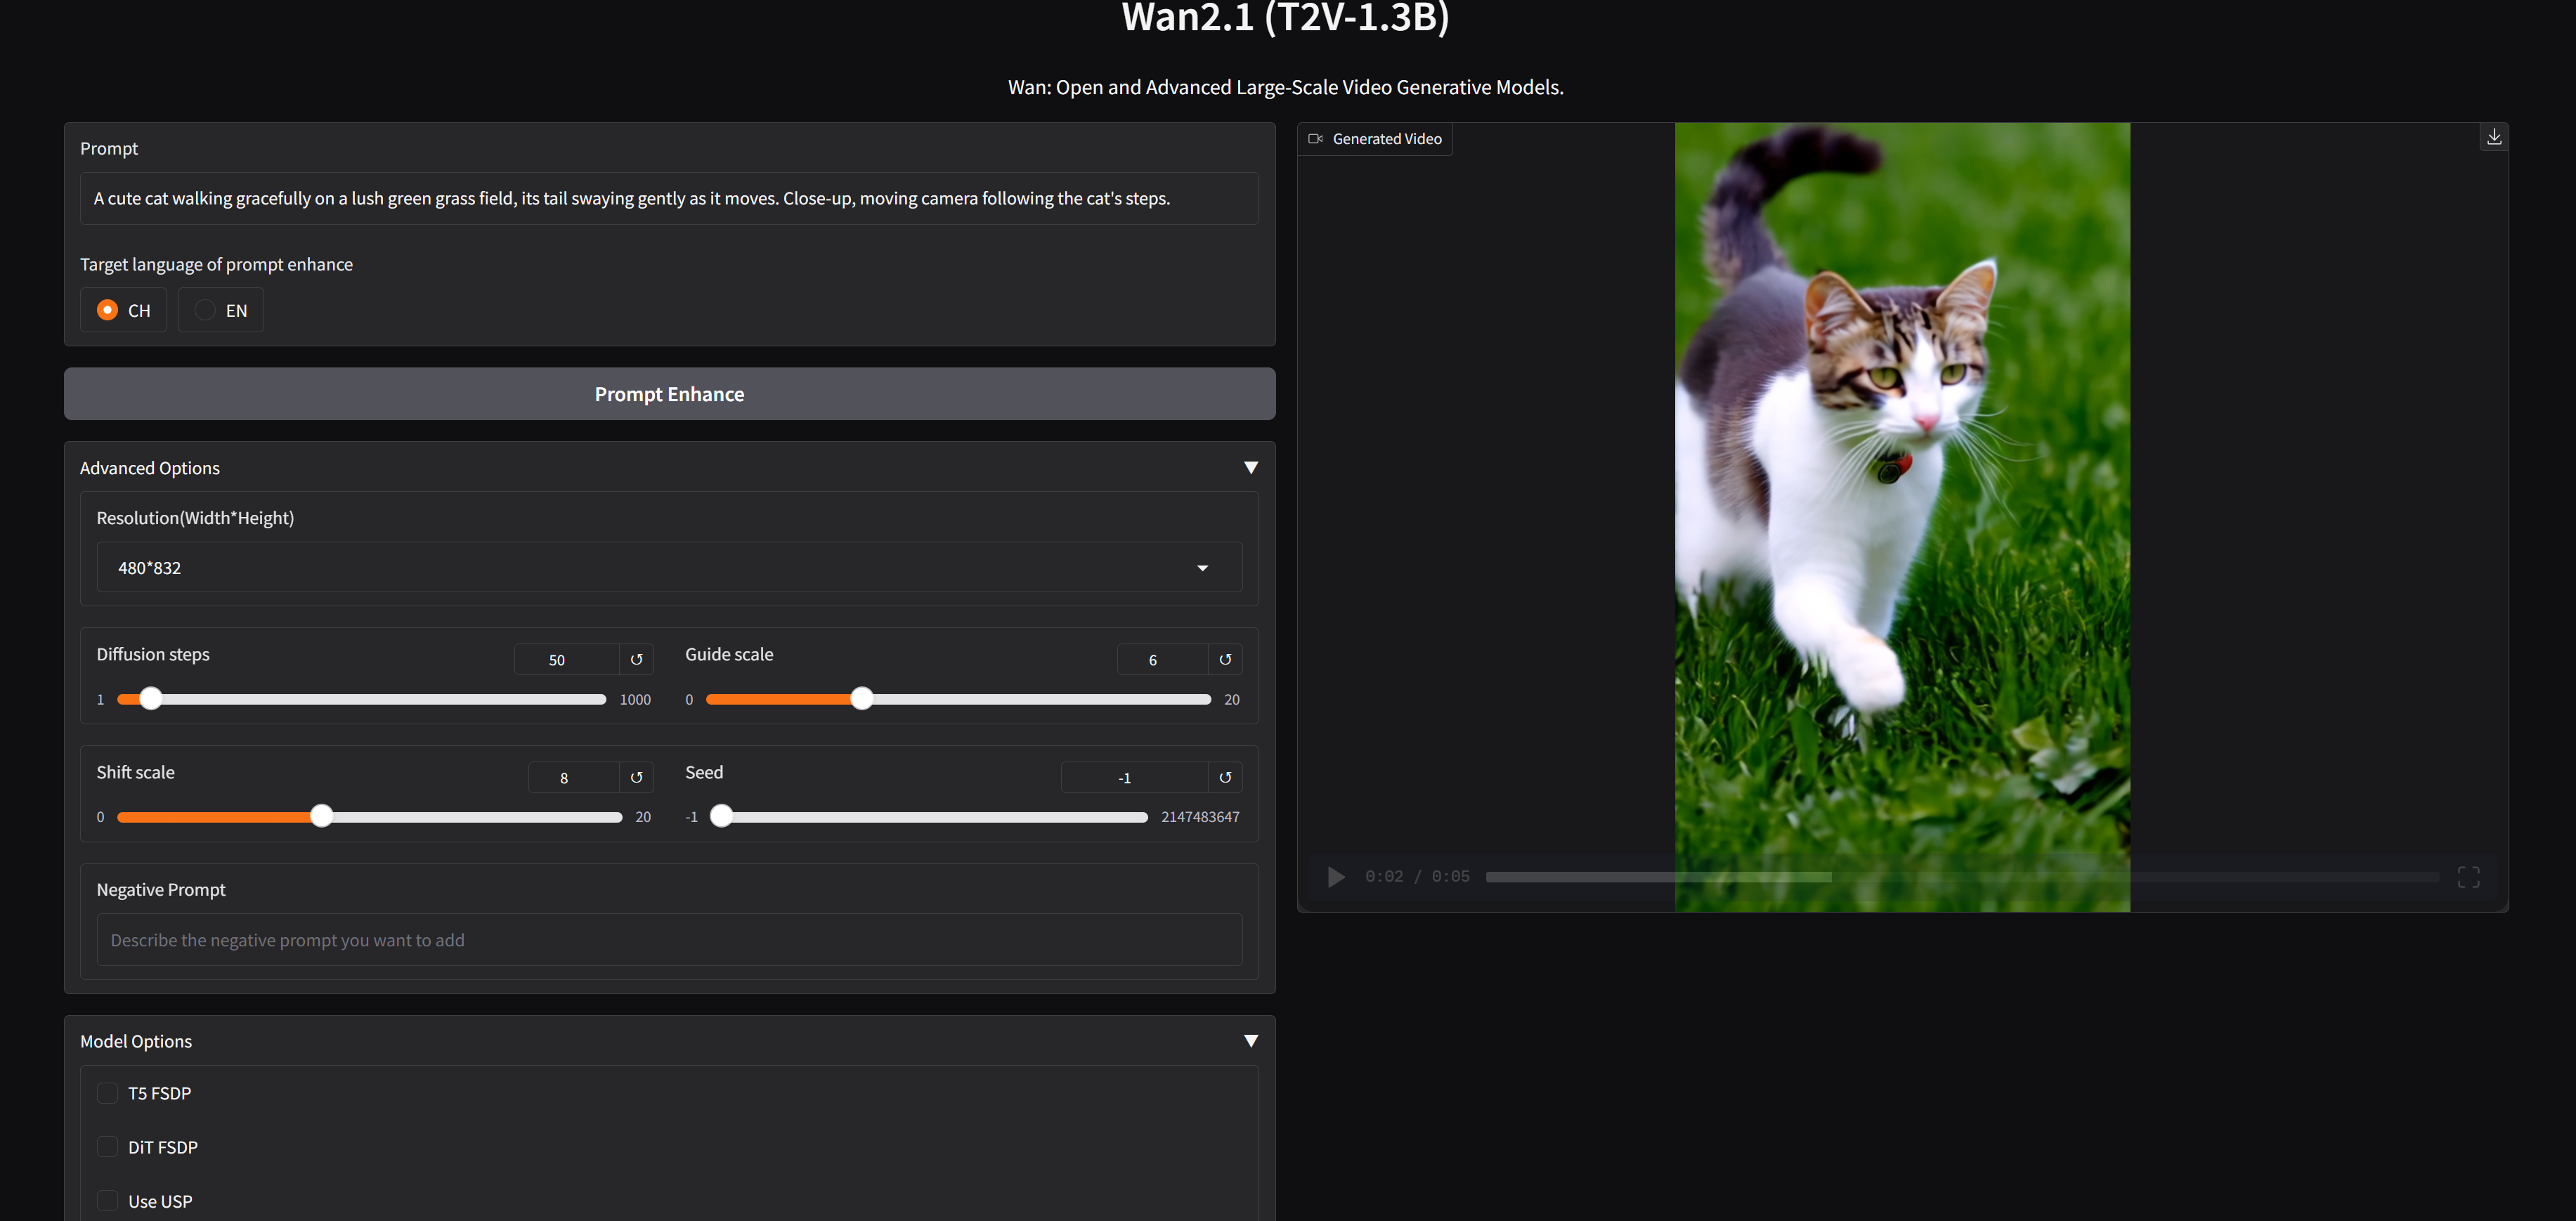Click the Negative Prompt text field
Viewport: 2576px width, 1221px height.
(x=669, y=940)
